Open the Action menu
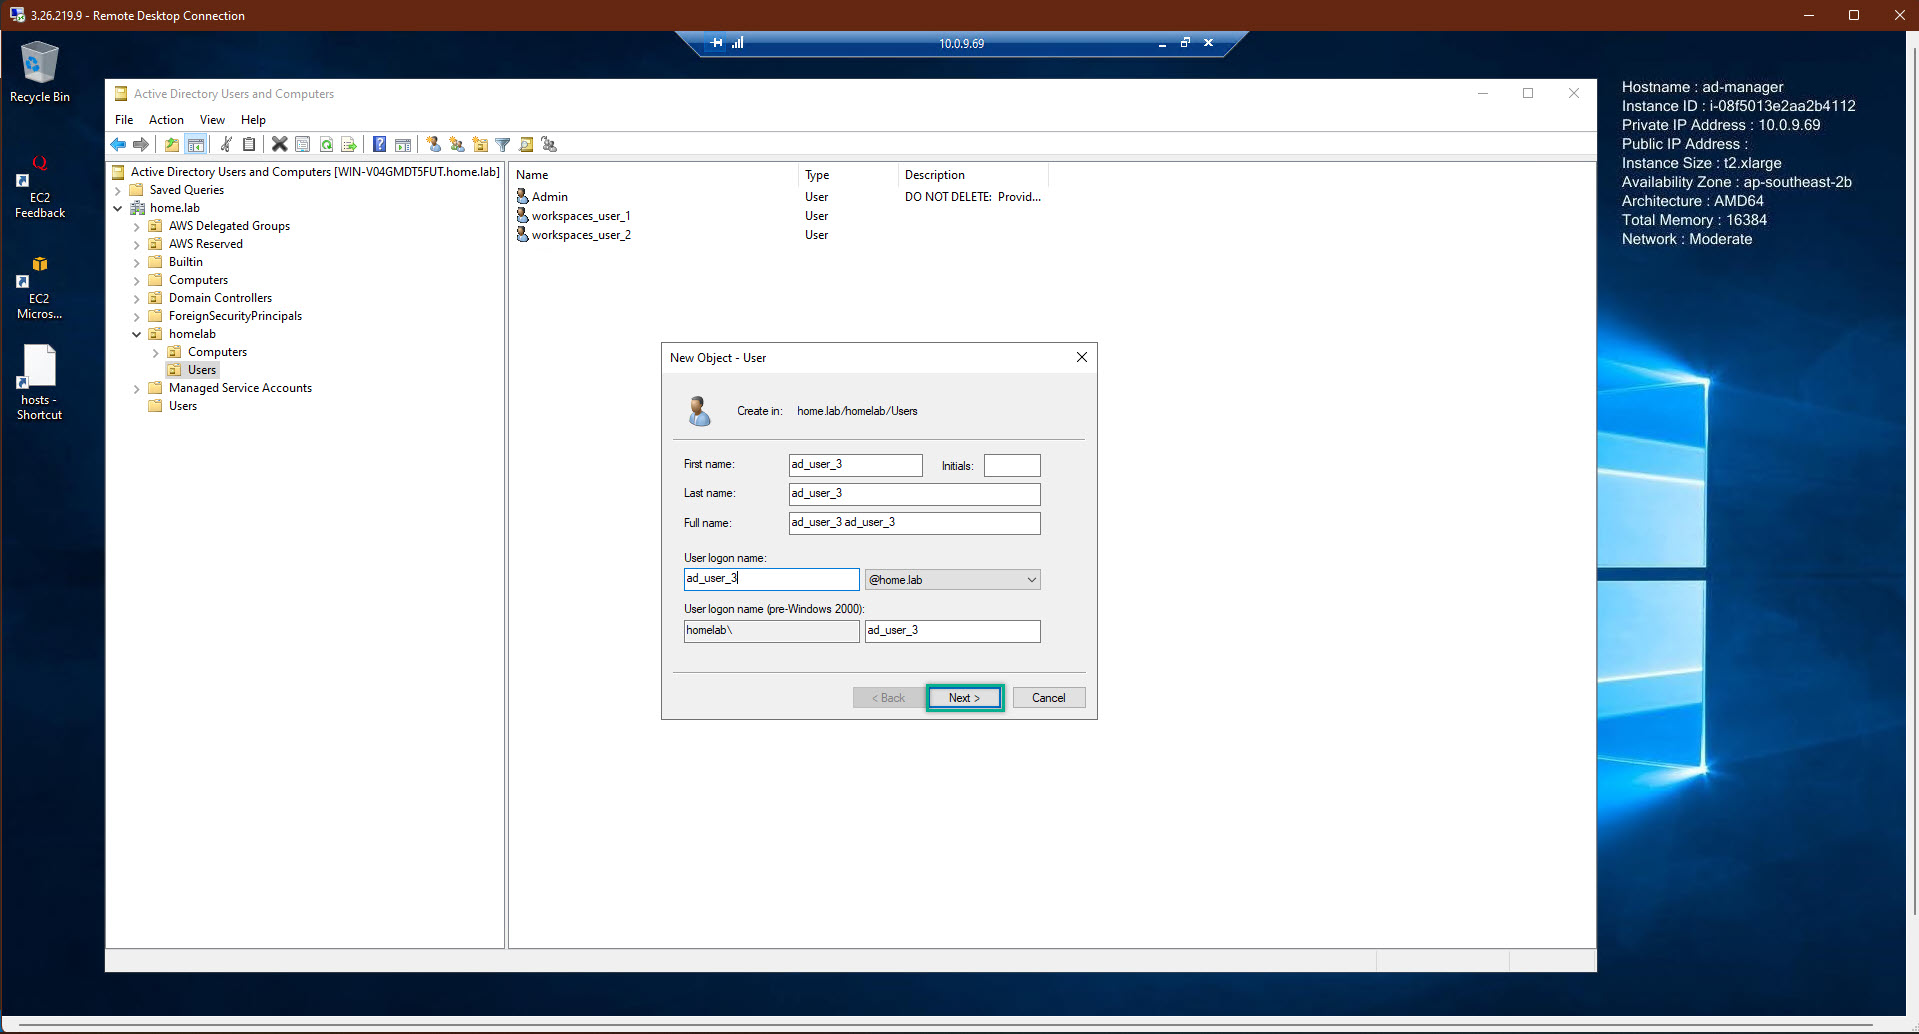This screenshot has width=1919, height=1034. pos(166,119)
